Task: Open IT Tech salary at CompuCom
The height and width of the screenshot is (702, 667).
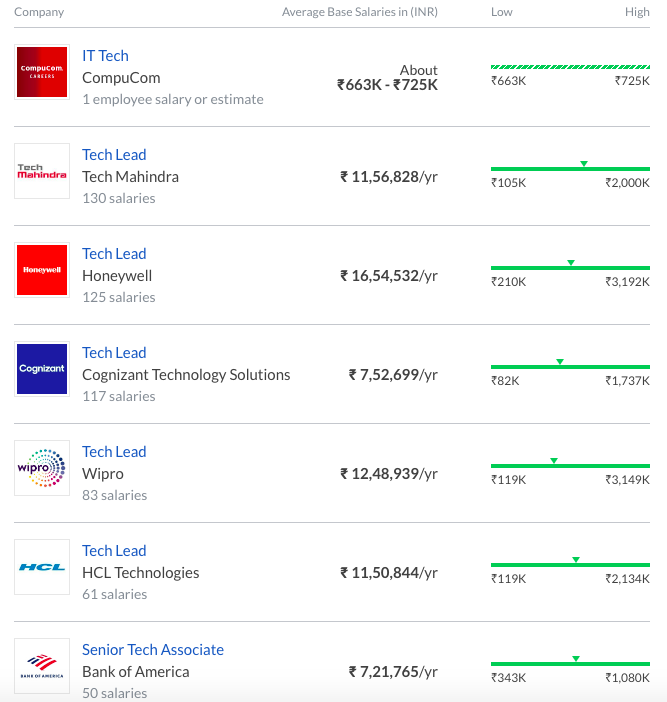Action: click(x=105, y=56)
